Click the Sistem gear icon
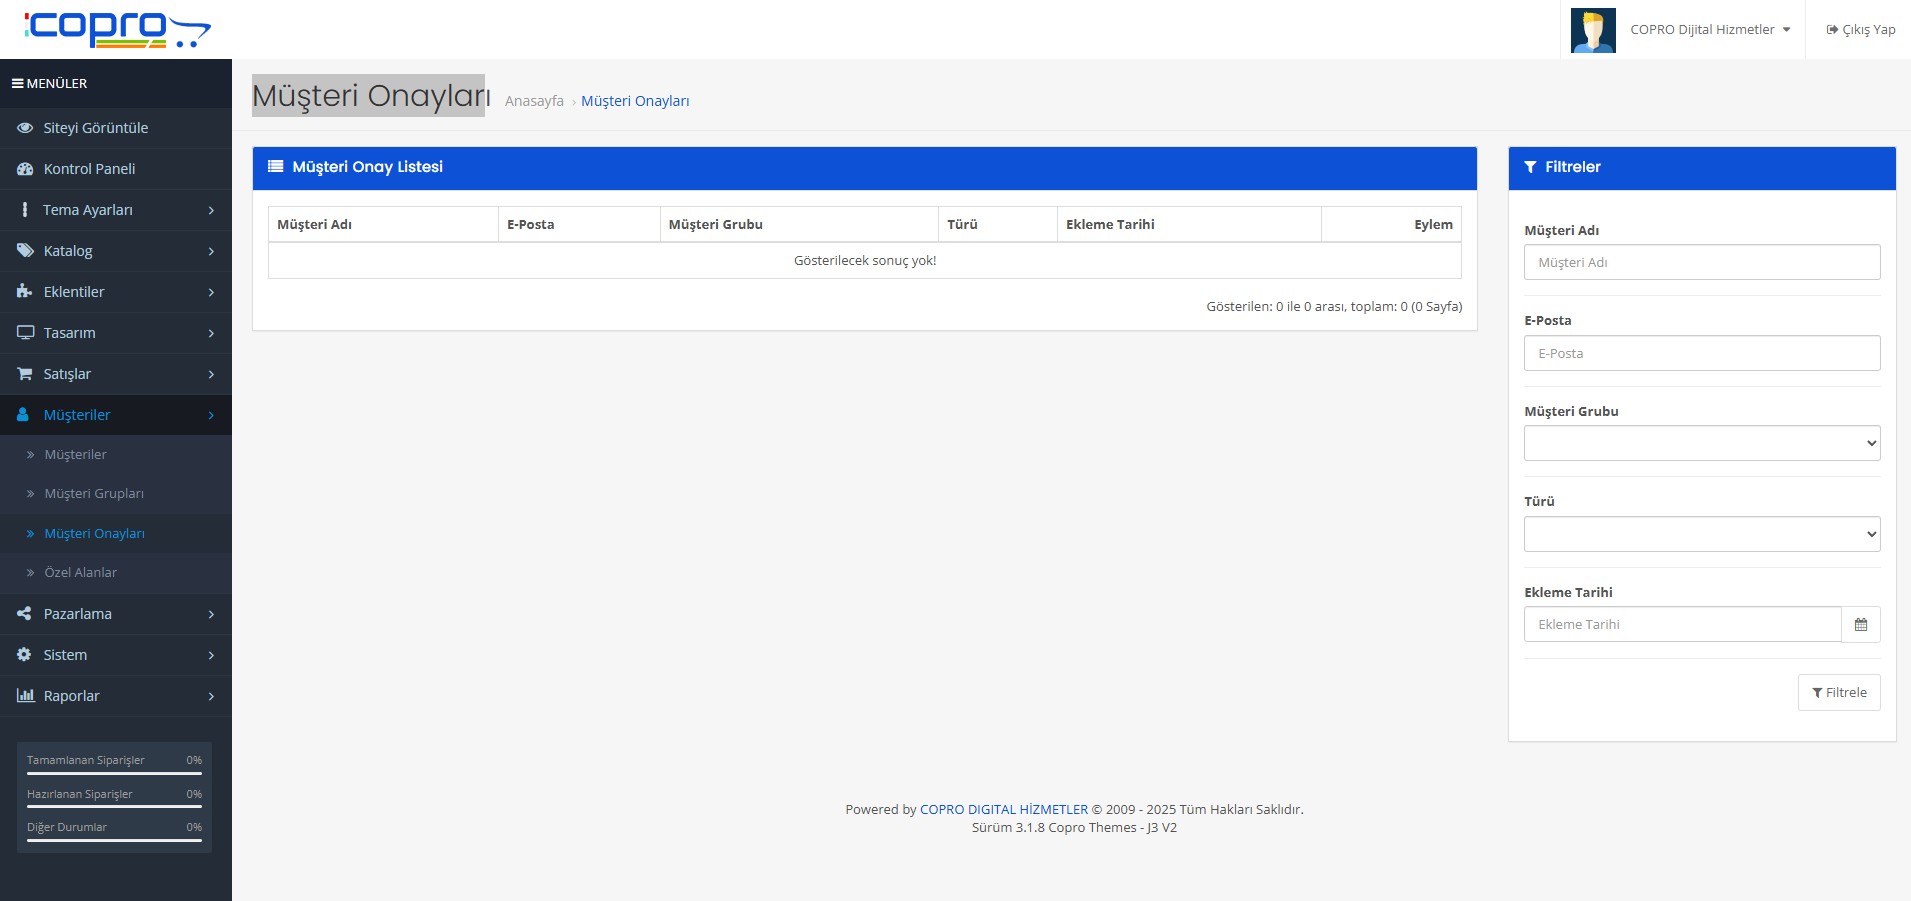1911x901 pixels. point(25,655)
